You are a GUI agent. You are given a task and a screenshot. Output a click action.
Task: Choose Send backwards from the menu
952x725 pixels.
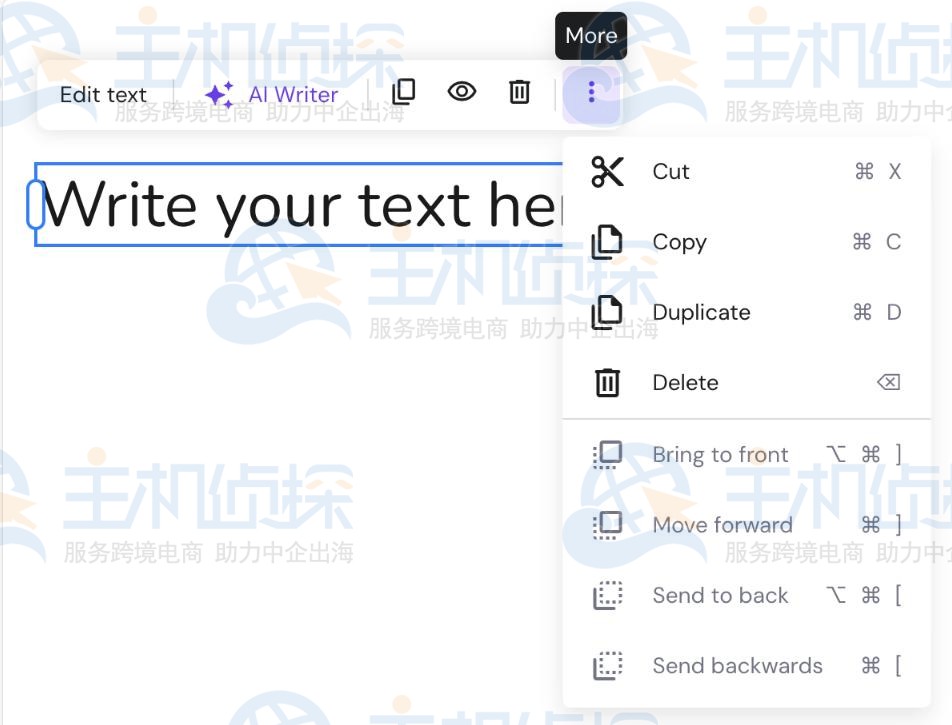(x=737, y=665)
